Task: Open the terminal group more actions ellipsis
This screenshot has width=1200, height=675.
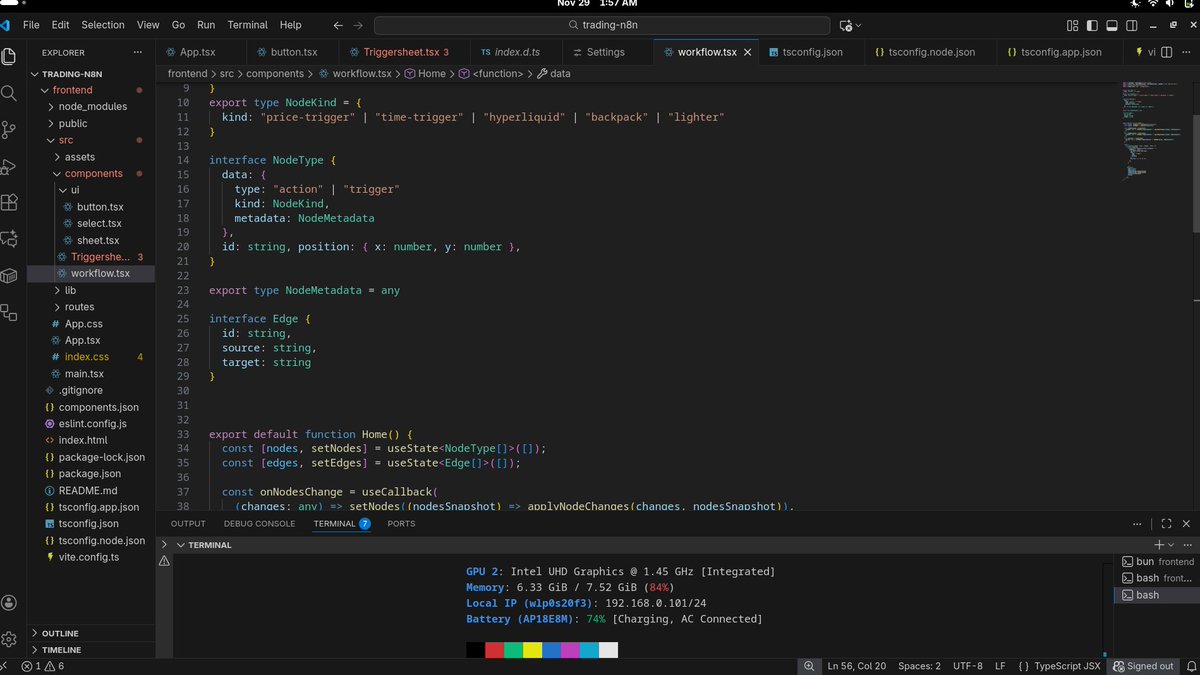Action: click(1186, 545)
